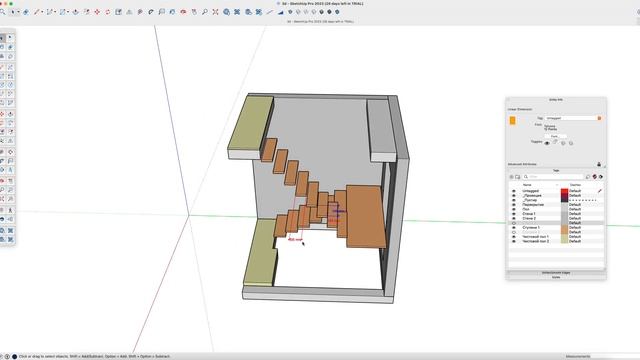Click the Untagged red color swatch
This screenshot has width=640, height=360.
point(564,191)
